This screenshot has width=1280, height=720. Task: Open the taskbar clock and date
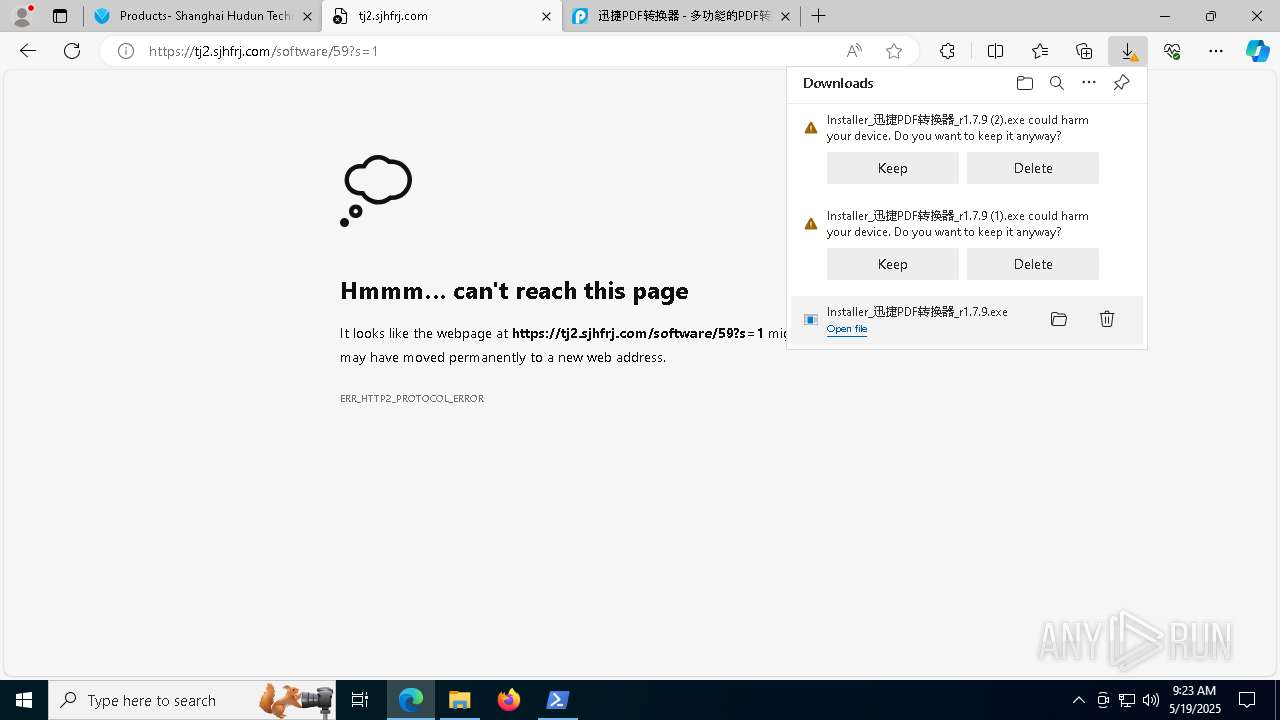pos(1195,700)
